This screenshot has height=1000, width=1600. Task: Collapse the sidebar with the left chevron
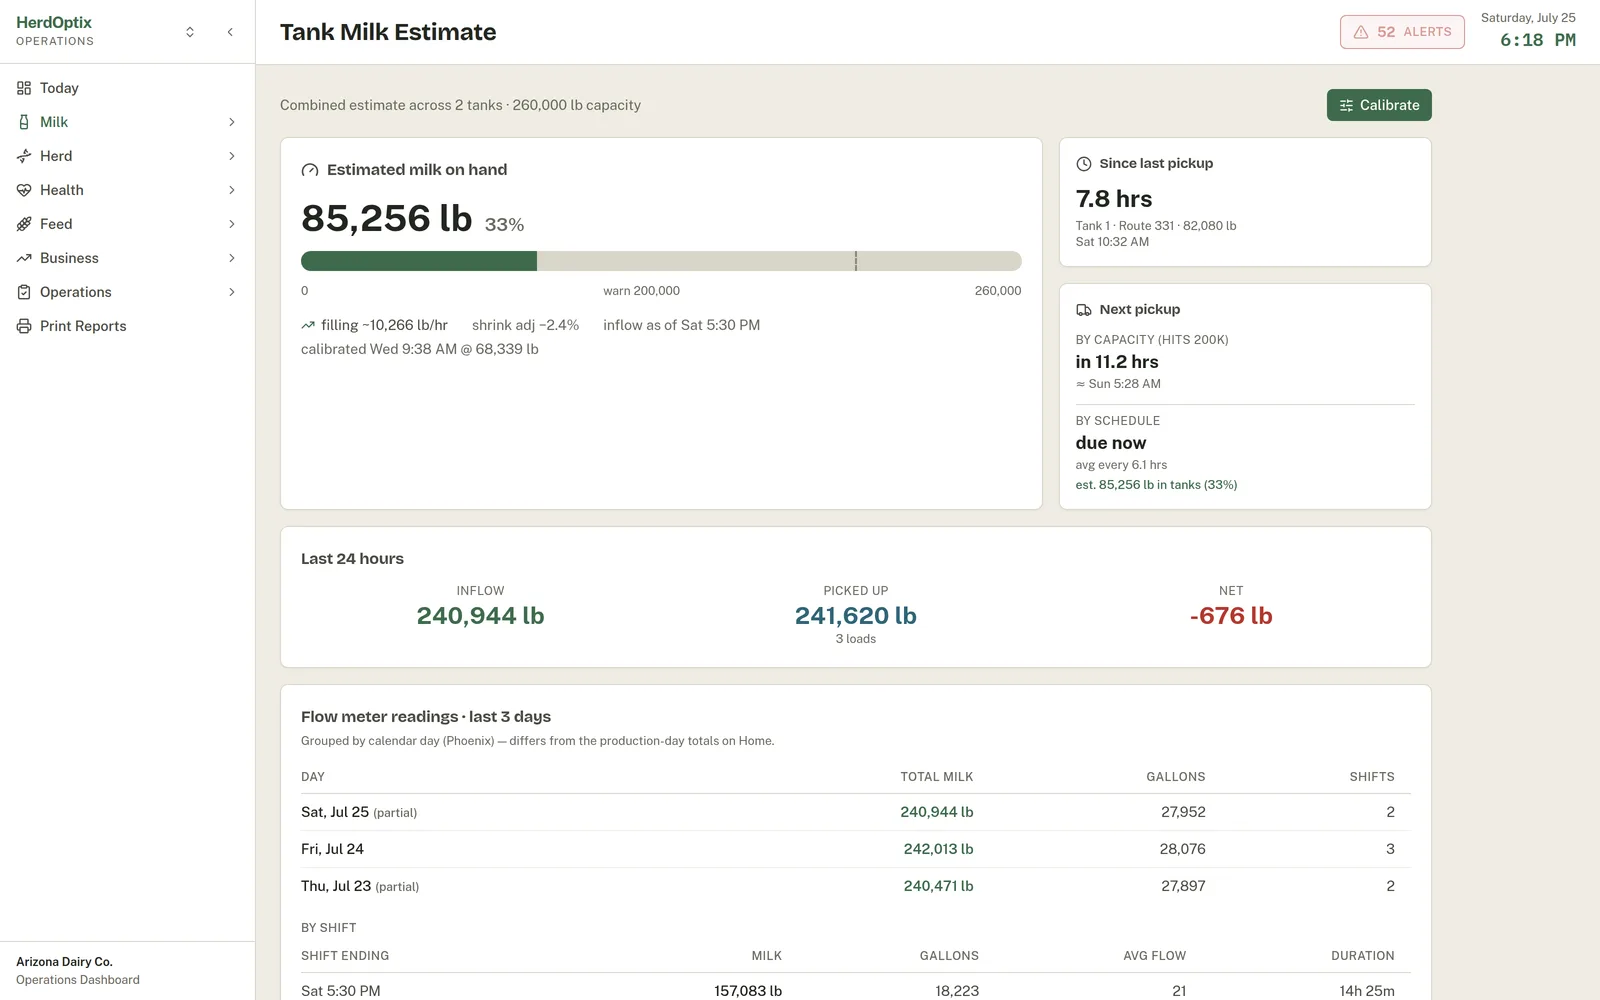230,32
